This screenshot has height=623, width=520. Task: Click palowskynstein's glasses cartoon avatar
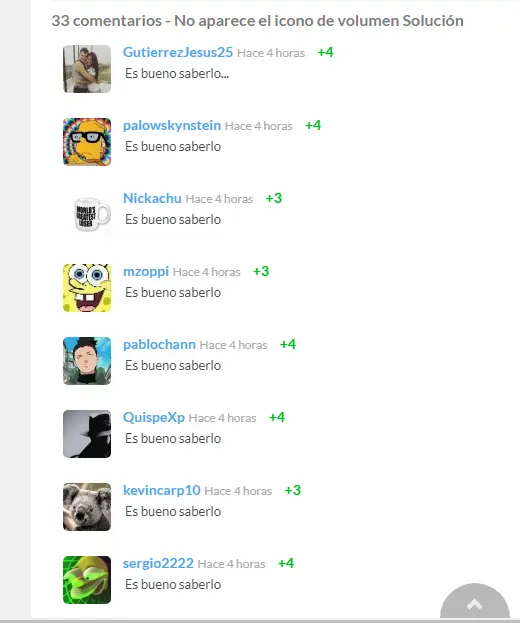pos(87,142)
